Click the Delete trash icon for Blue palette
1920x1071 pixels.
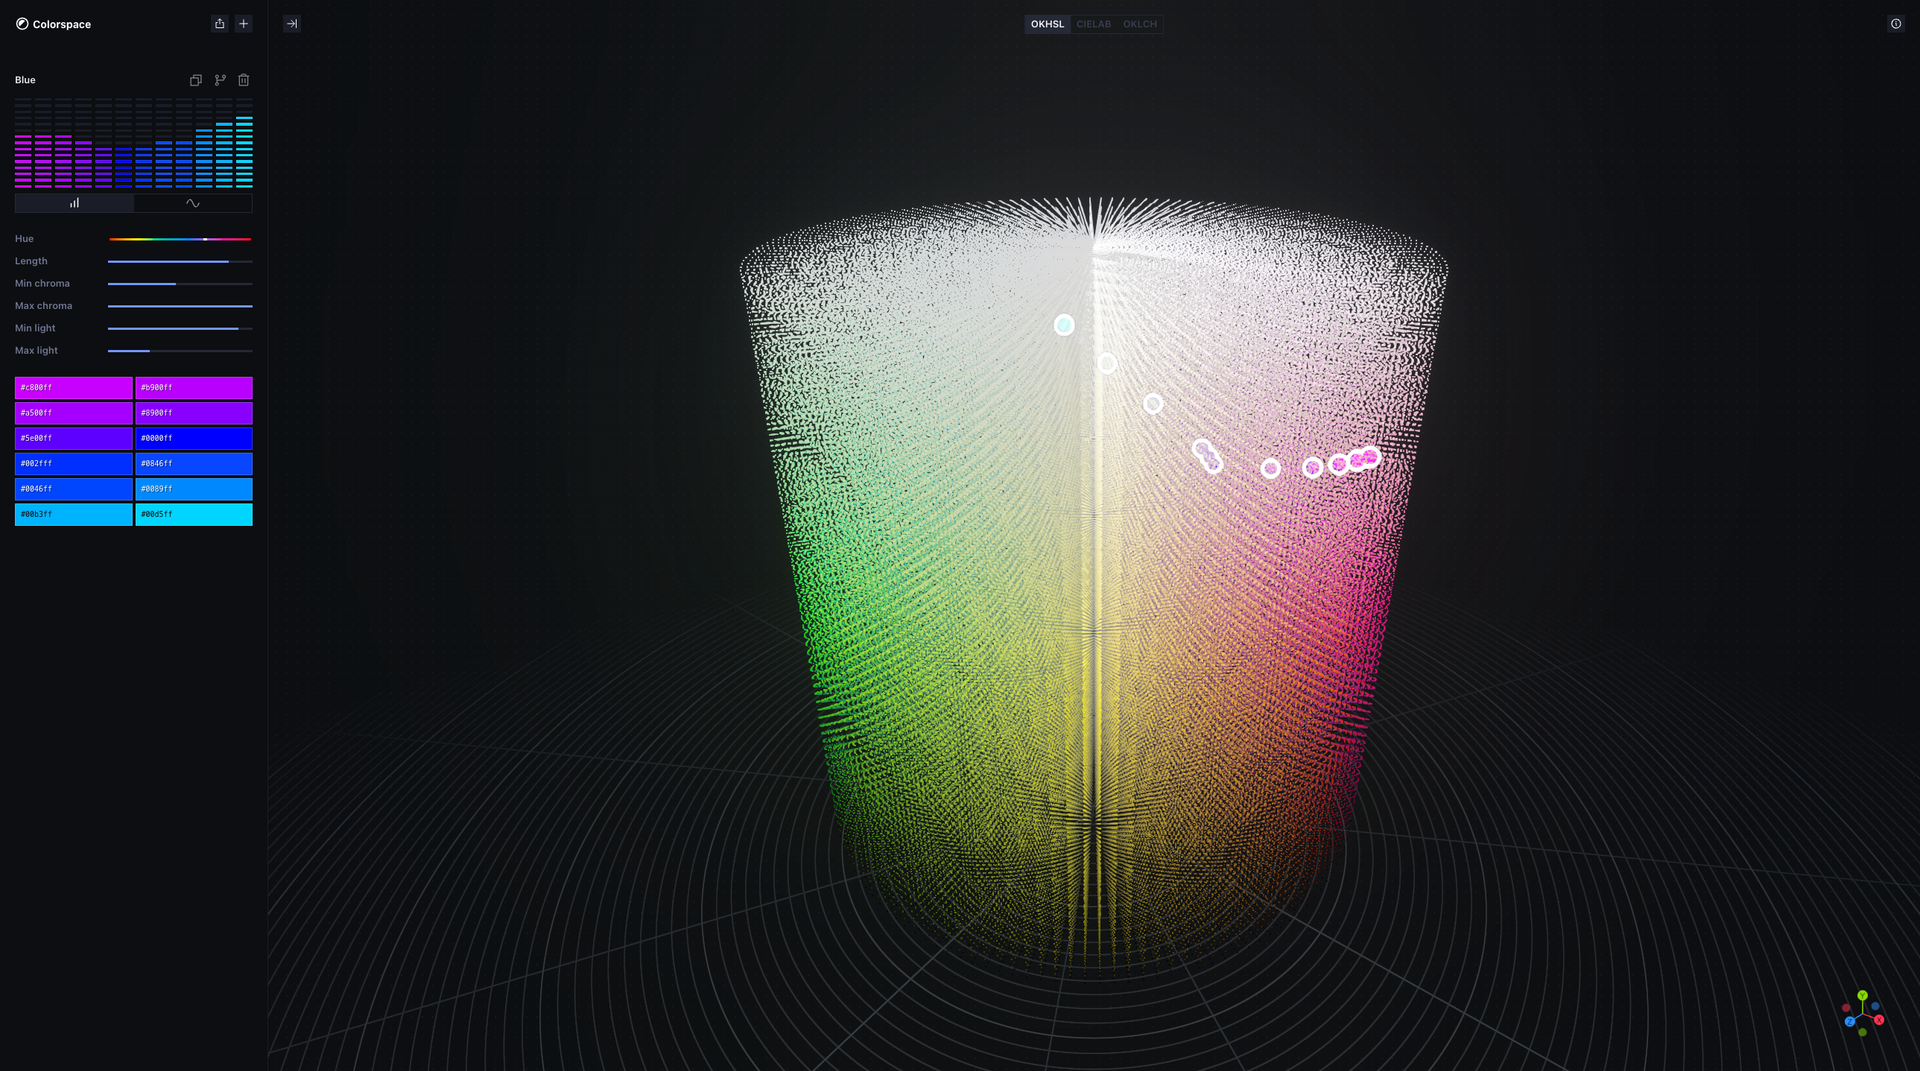click(x=243, y=80)
